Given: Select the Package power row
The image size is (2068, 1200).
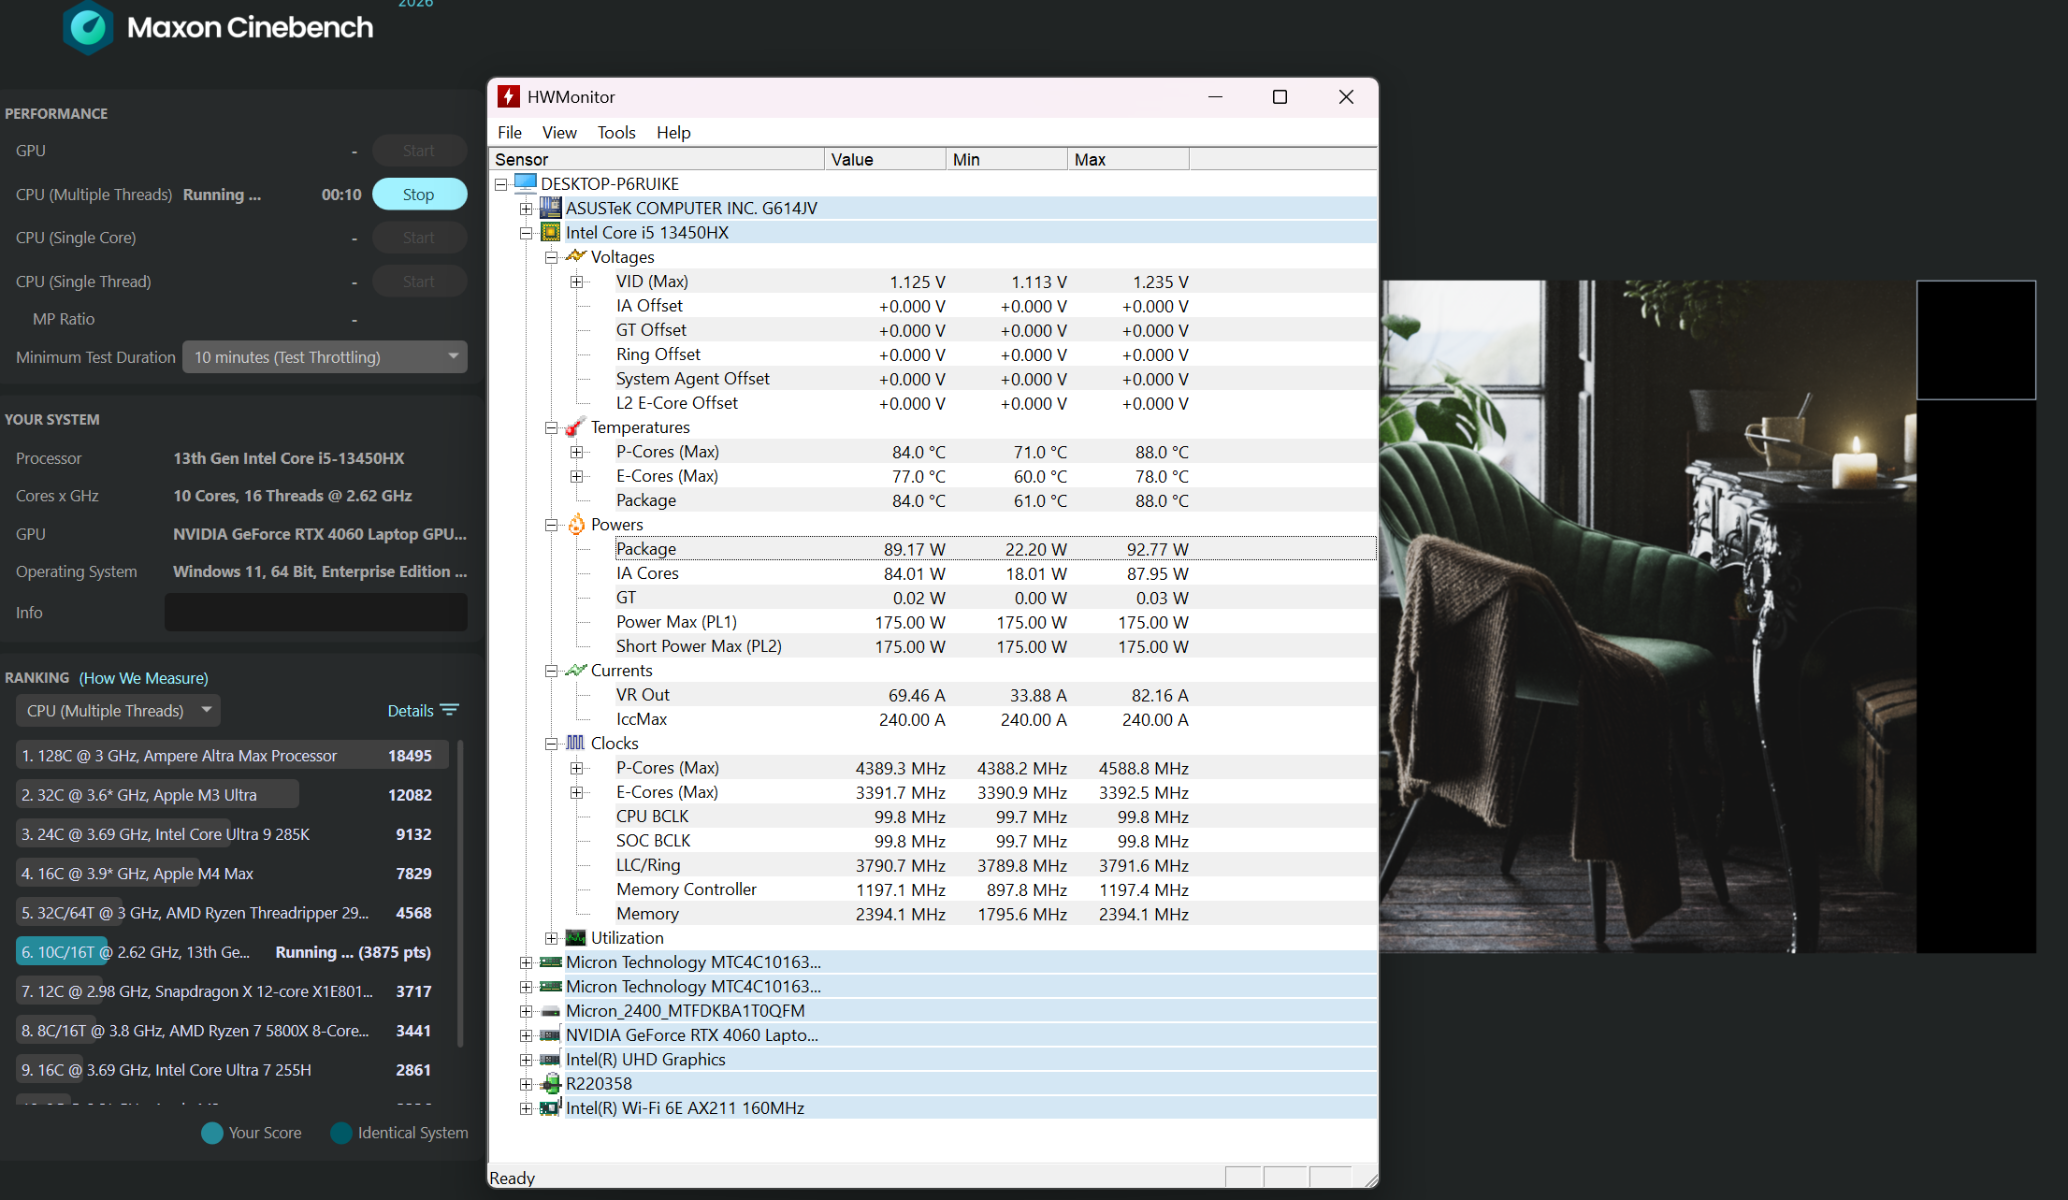Looking at the screenshot, I should (995, 549).
